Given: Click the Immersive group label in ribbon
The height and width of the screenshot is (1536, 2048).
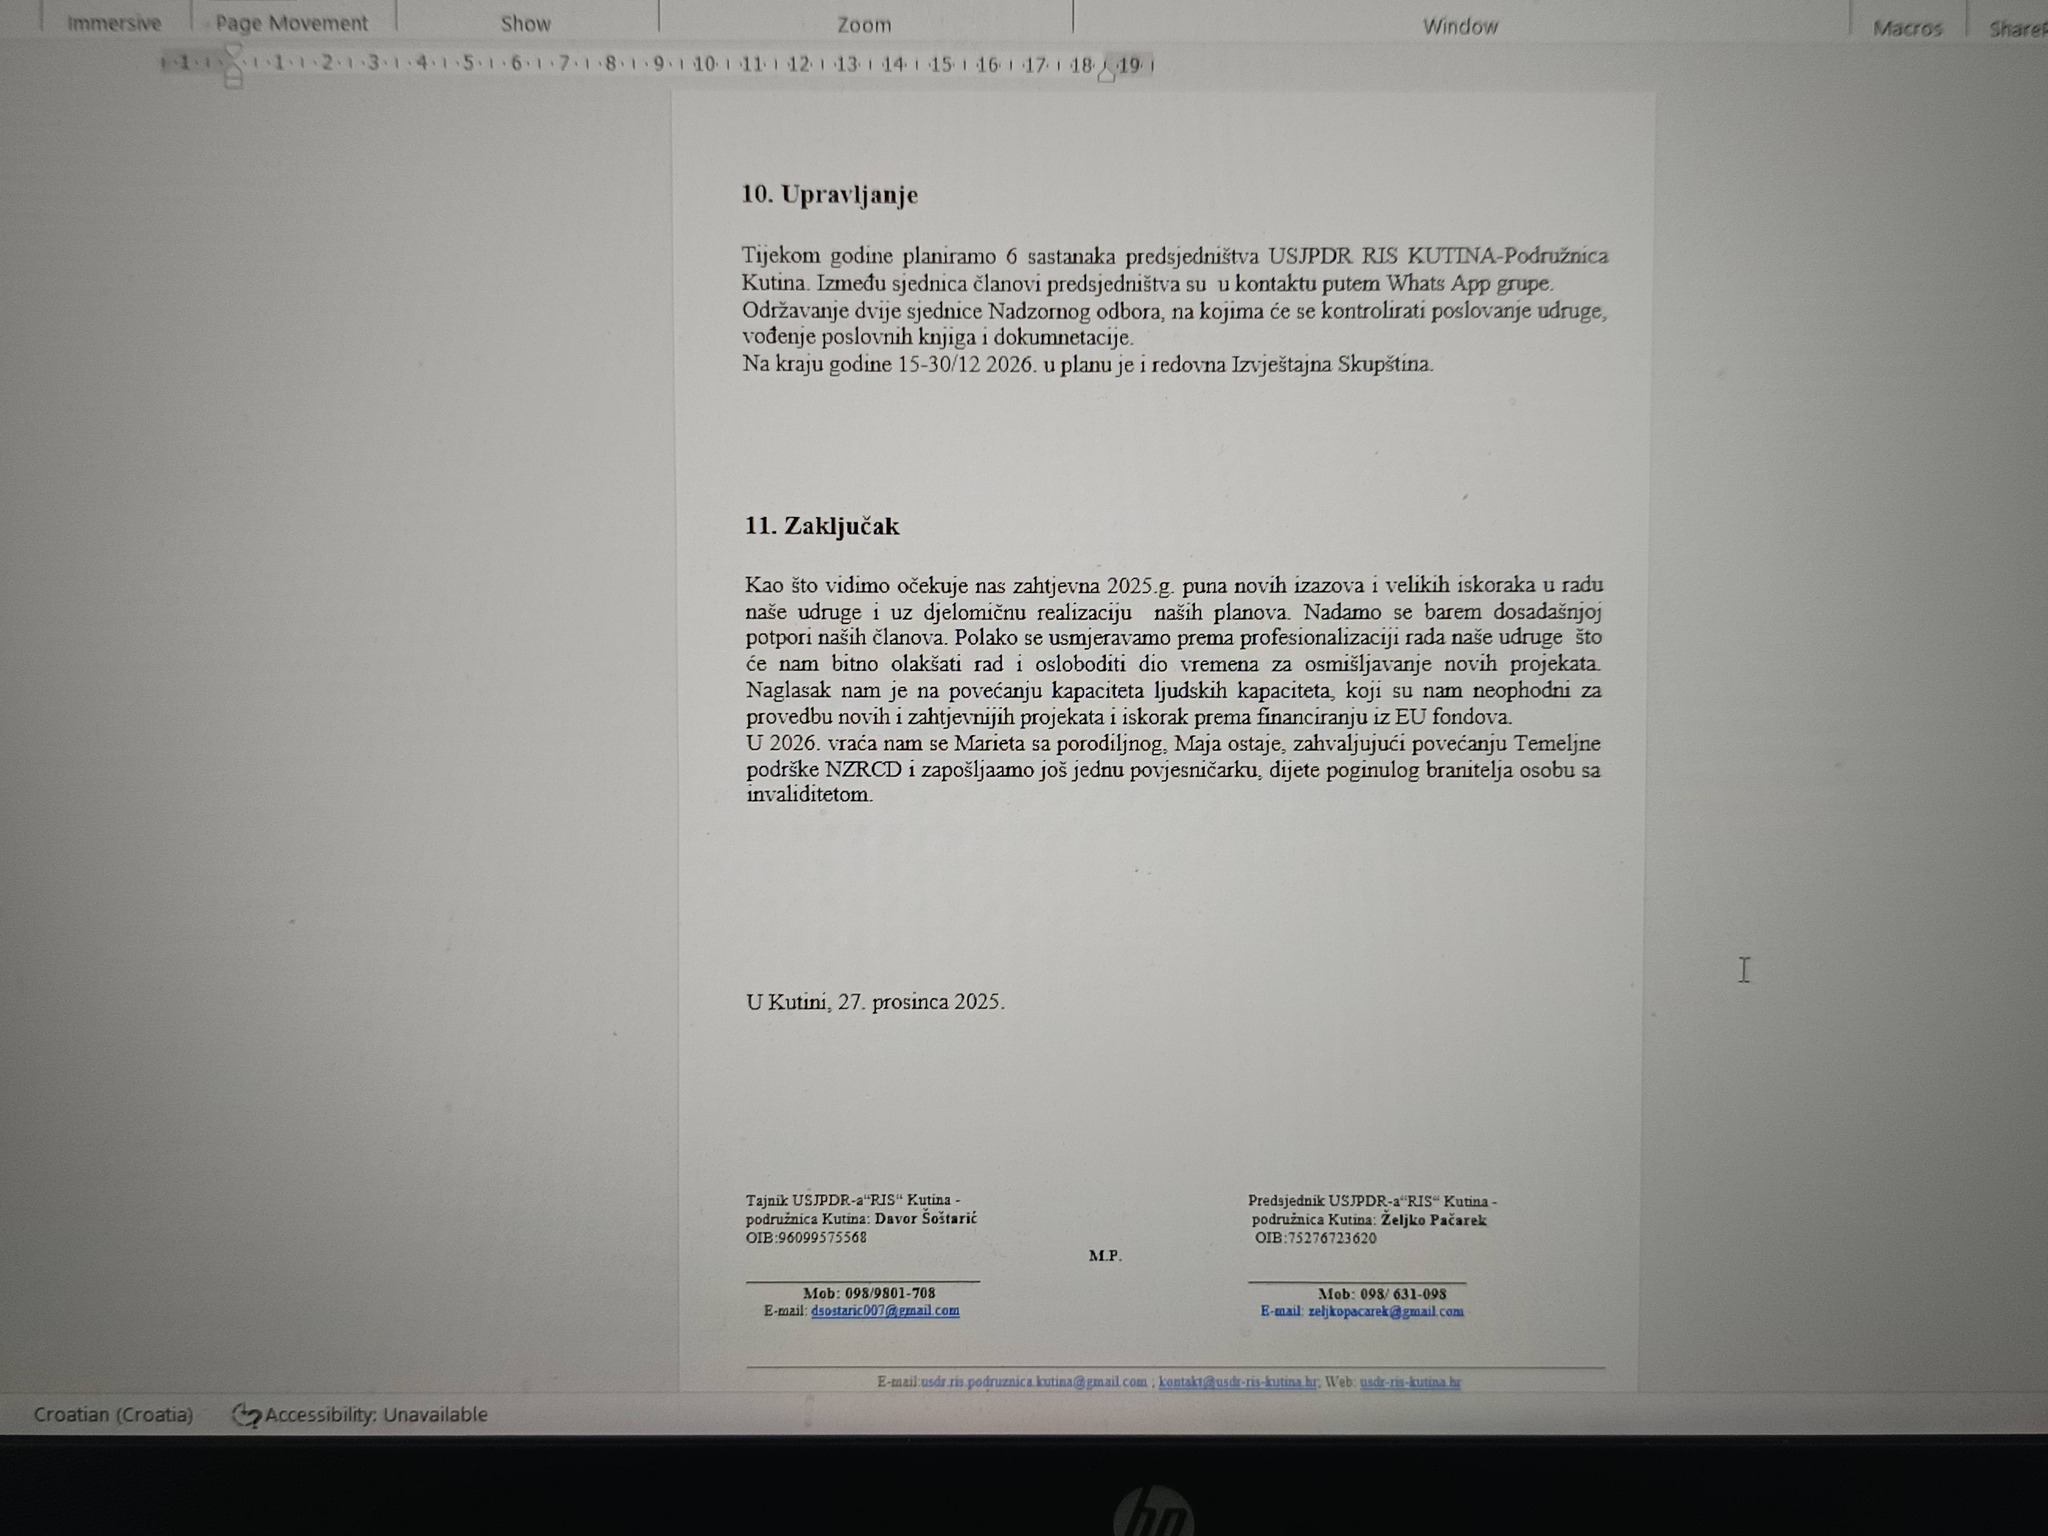Looking at the screenshot, I should coord(113,23).
